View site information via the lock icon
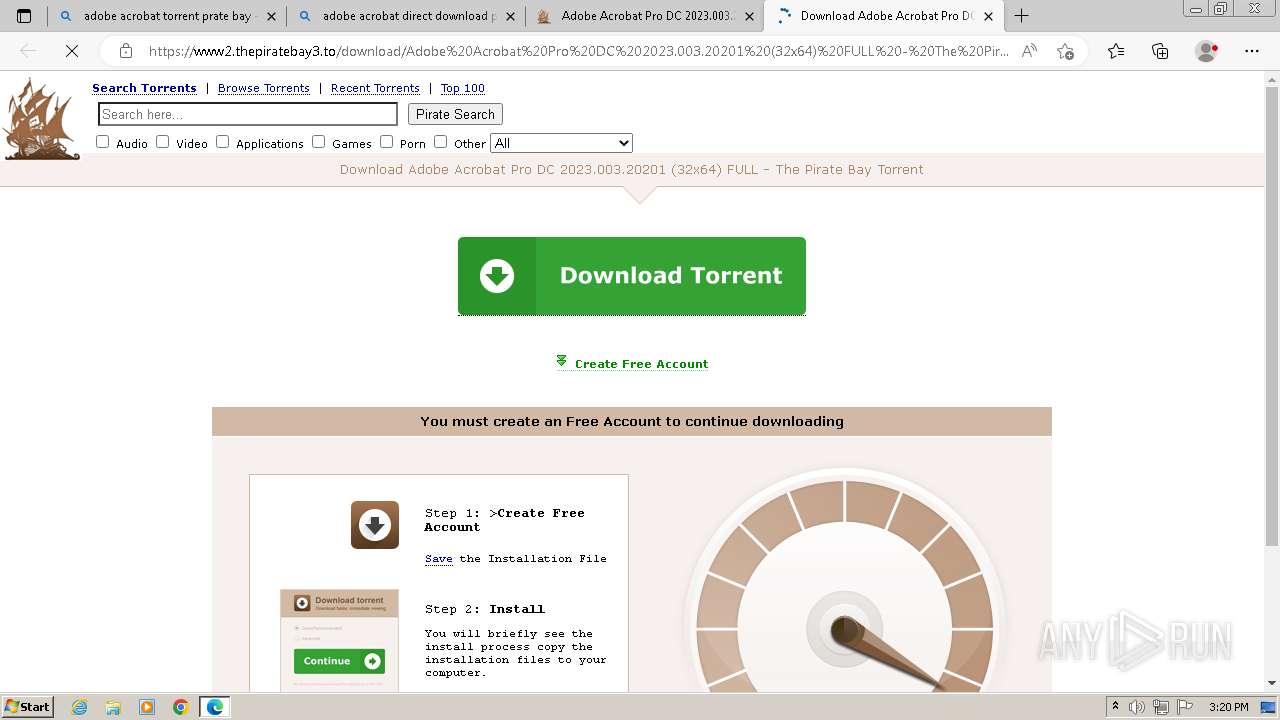1280x720 pixels. coord(126,51)
